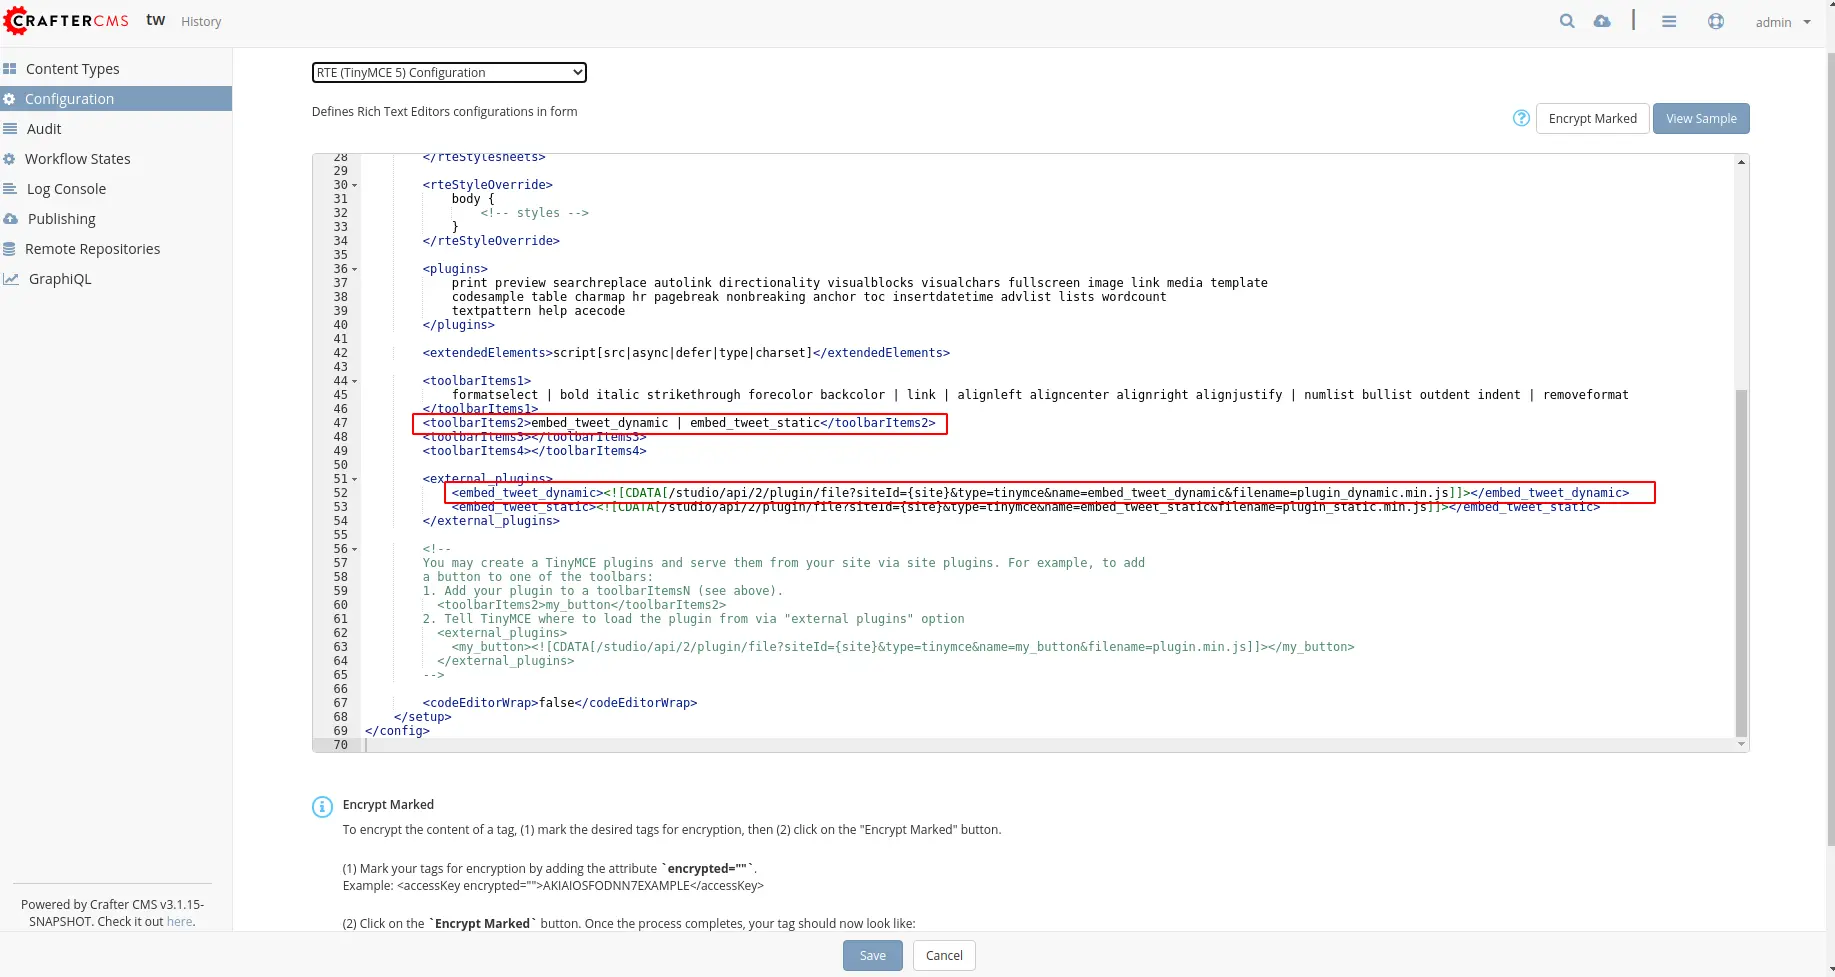Click the help question mark icon
The height and width of the screenshot is (977, 1835).
pyautogui.click(x=1521, y=118)
